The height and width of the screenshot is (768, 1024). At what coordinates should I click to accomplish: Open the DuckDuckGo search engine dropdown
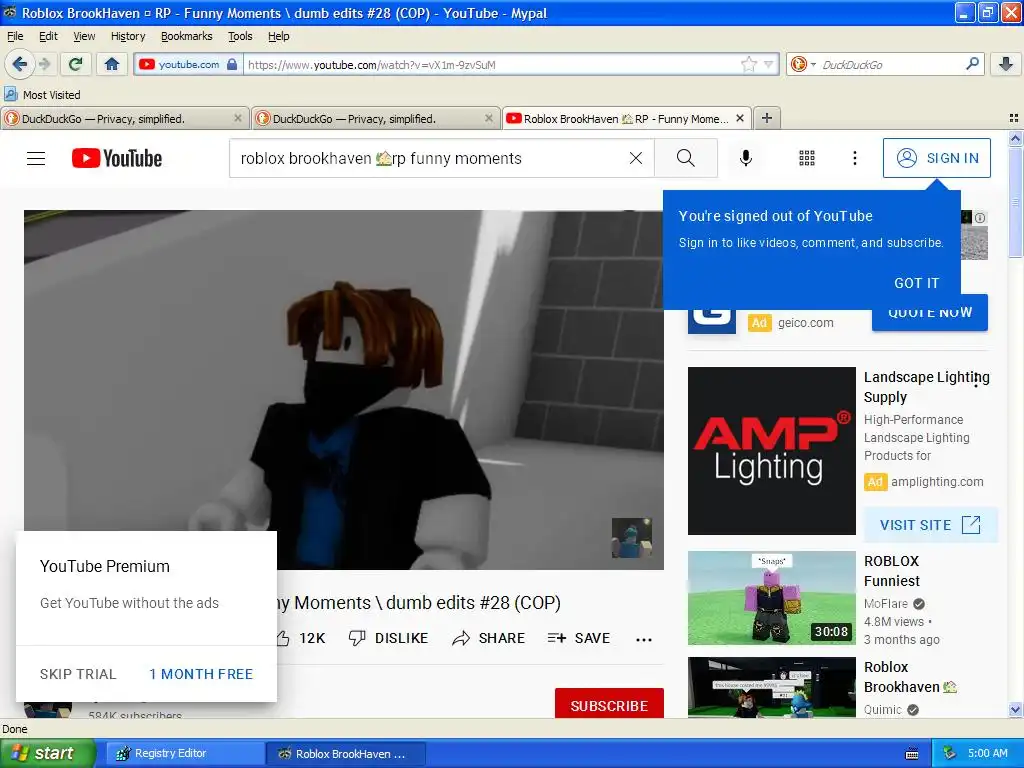coord(803,64)
